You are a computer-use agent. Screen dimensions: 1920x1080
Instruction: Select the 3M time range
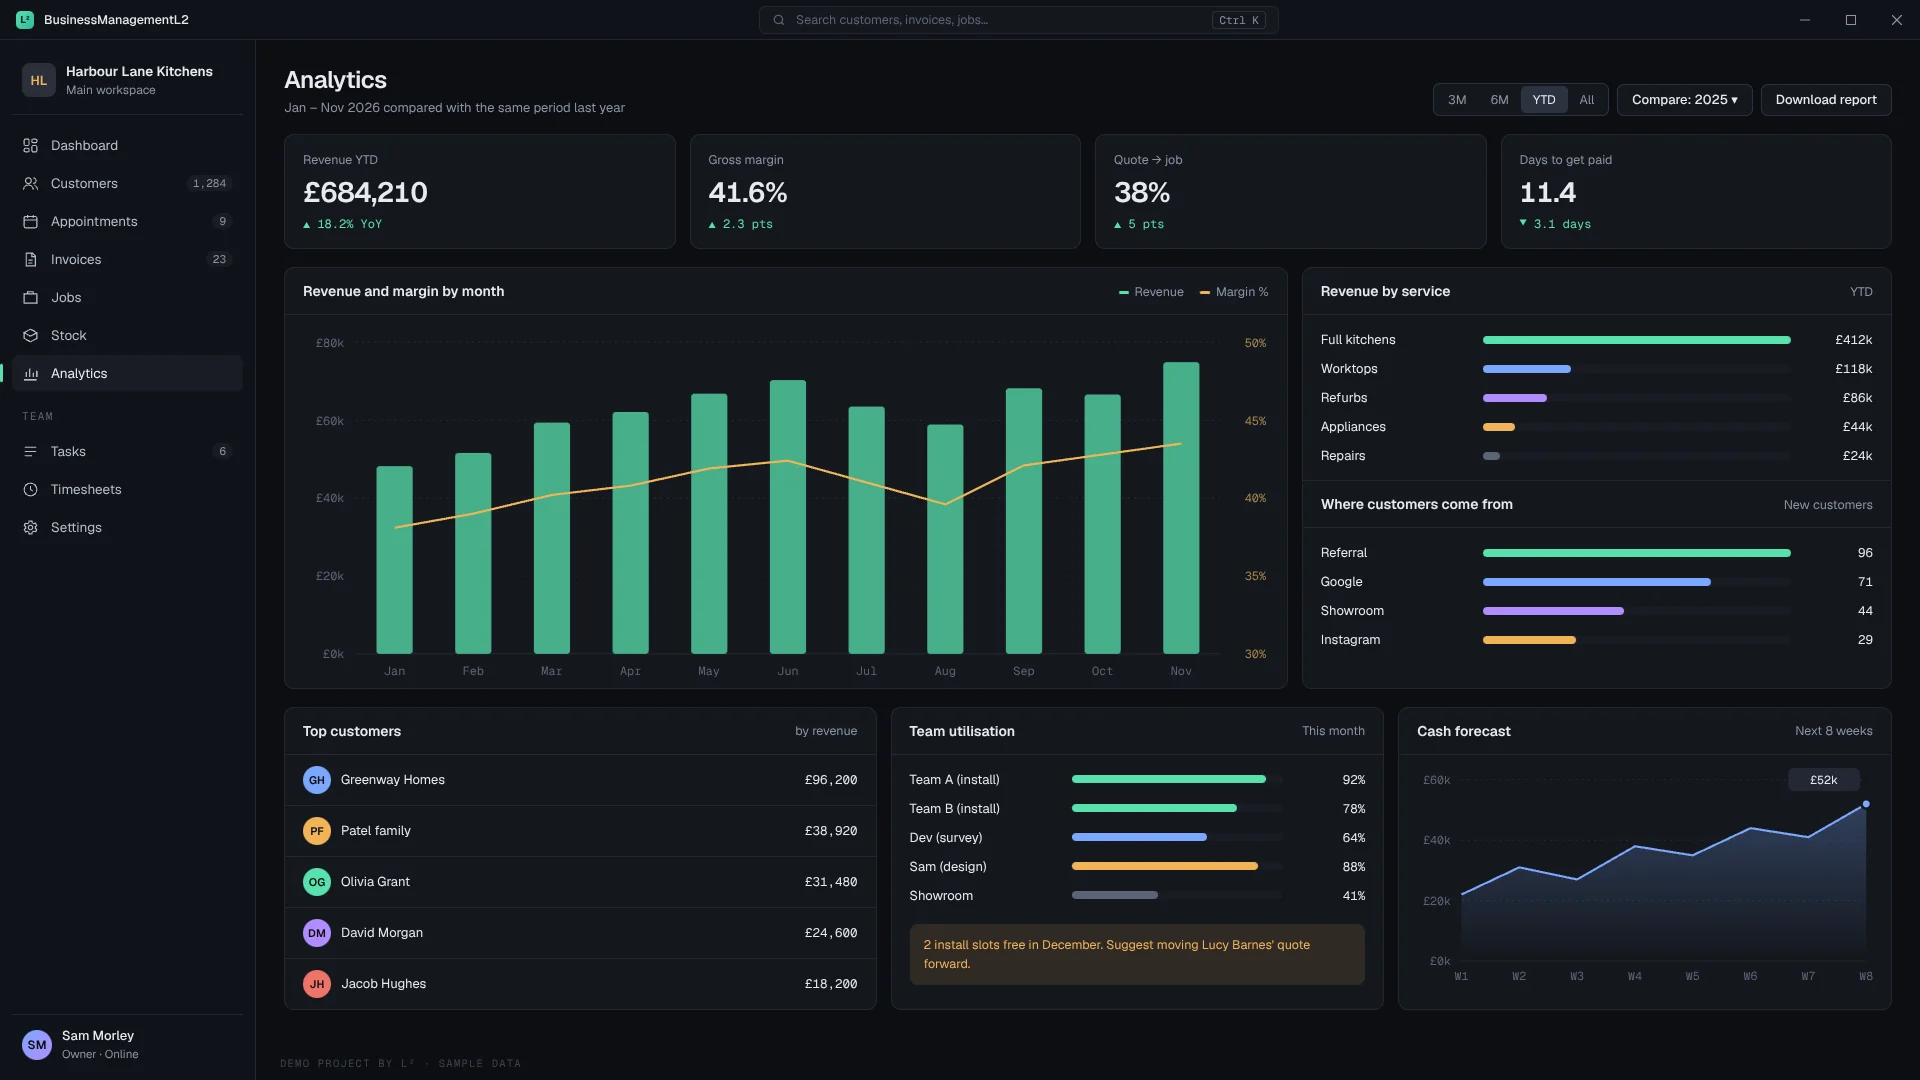1457,100
